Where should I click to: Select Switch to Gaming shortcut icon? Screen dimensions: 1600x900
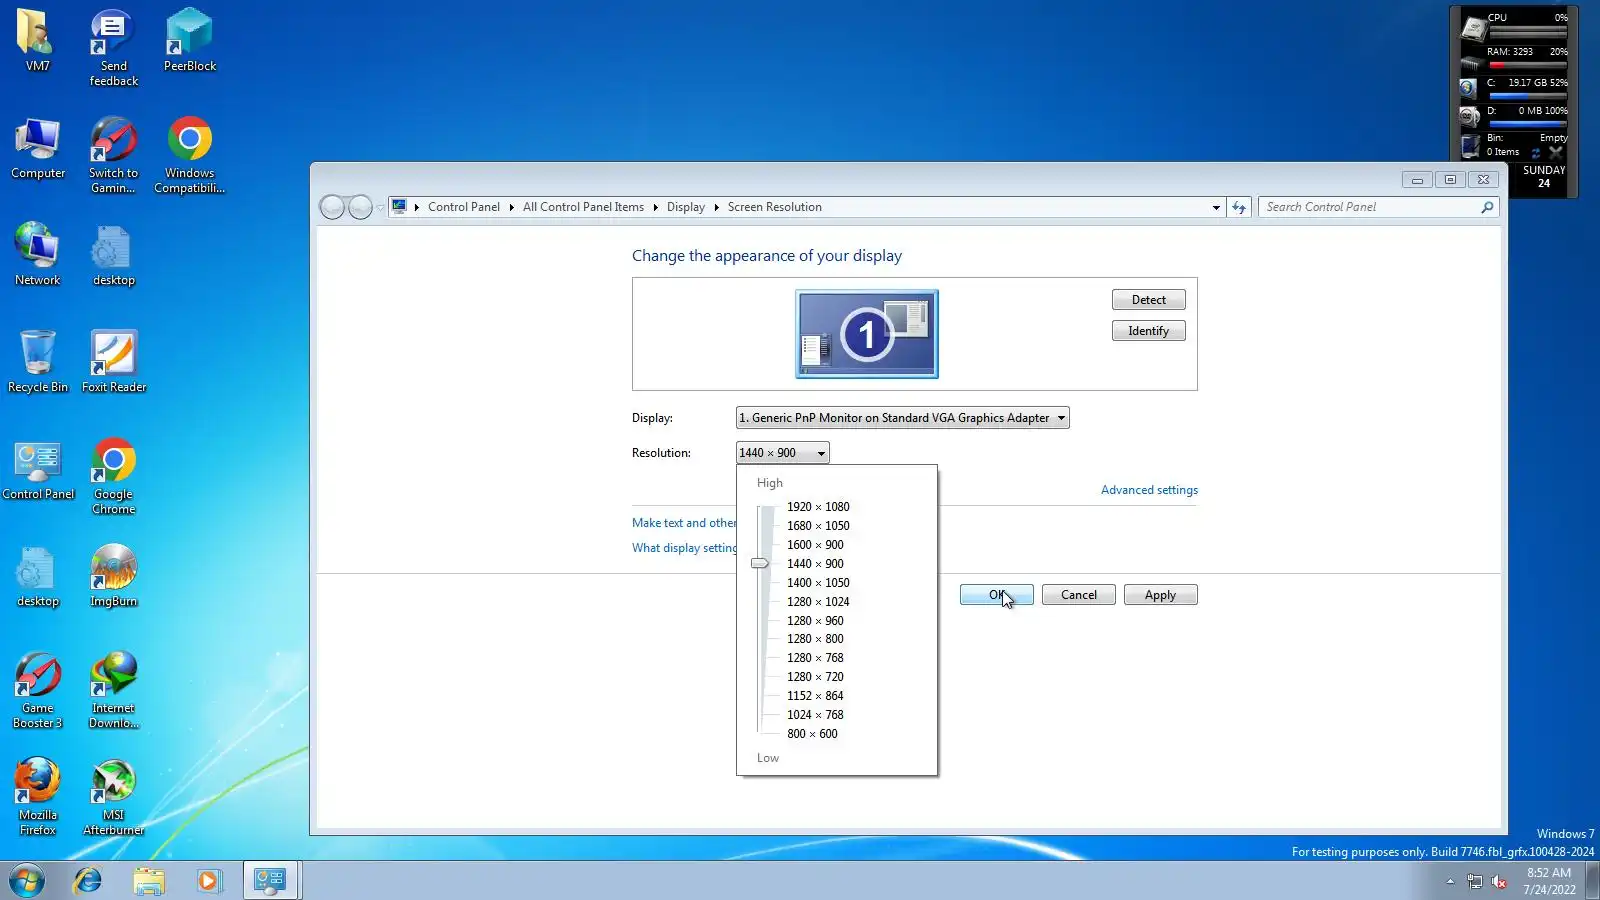(113, 155)
